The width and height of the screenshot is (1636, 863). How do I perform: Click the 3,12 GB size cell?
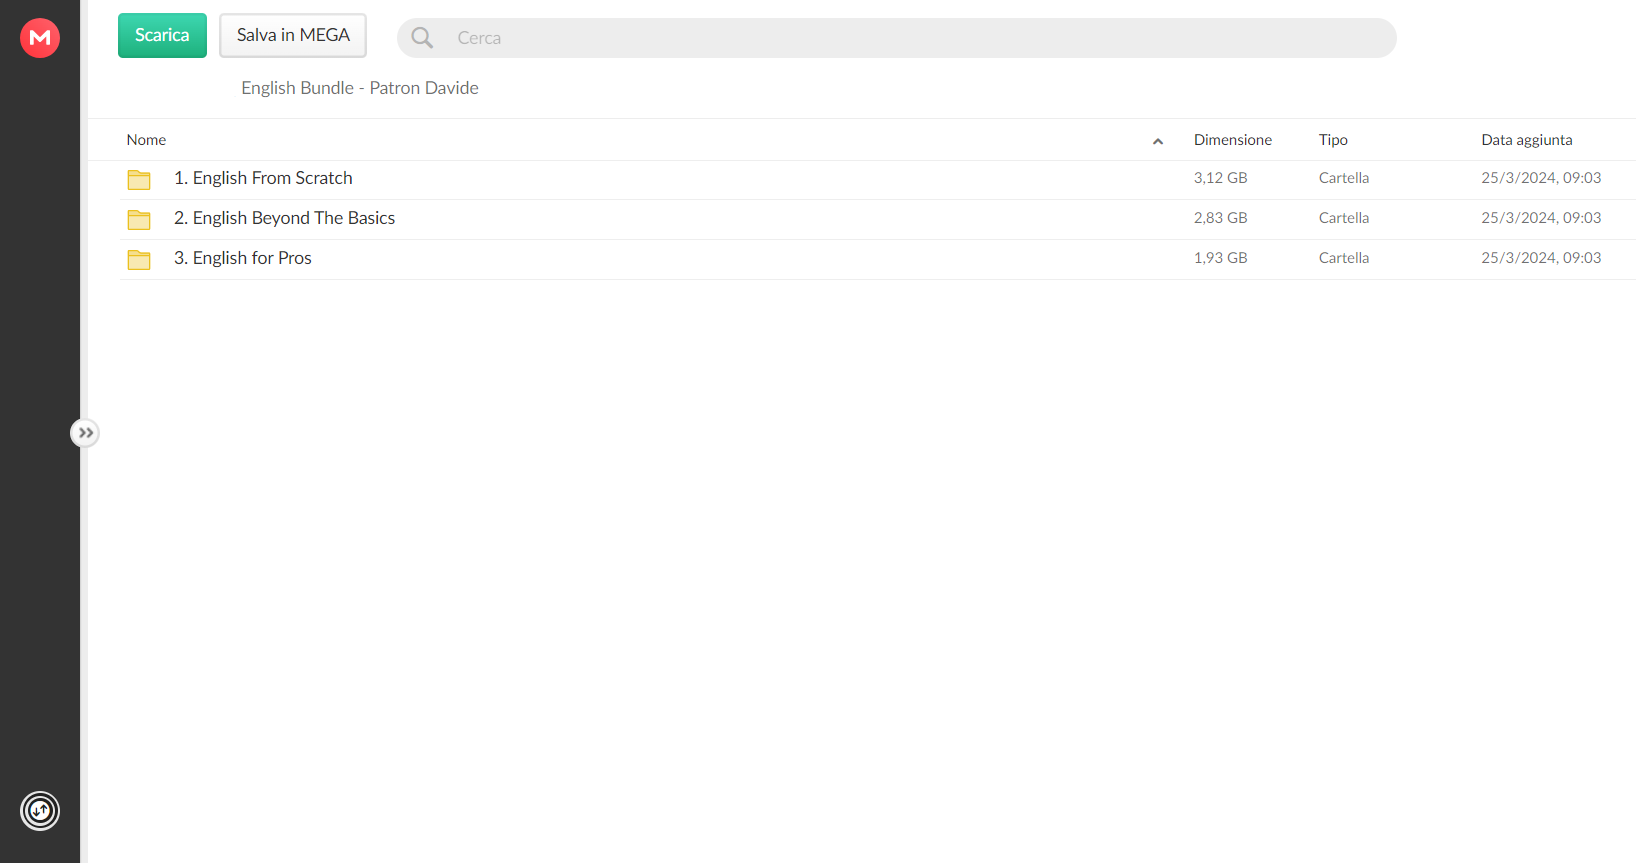[1220, 178]
